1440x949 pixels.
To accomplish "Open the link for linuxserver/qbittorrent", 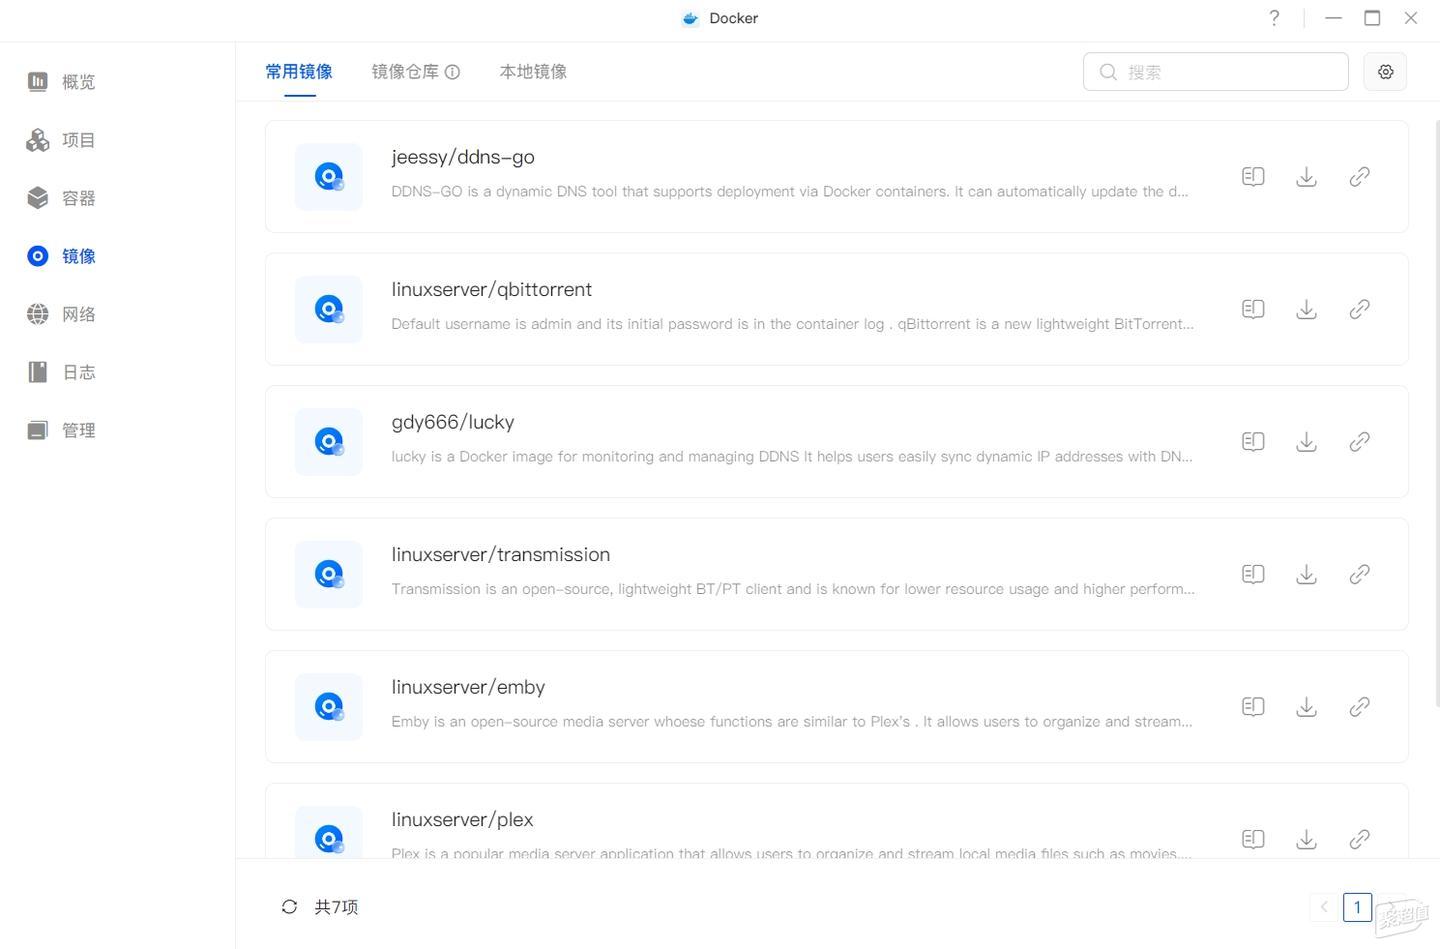I will (1359, 309).
